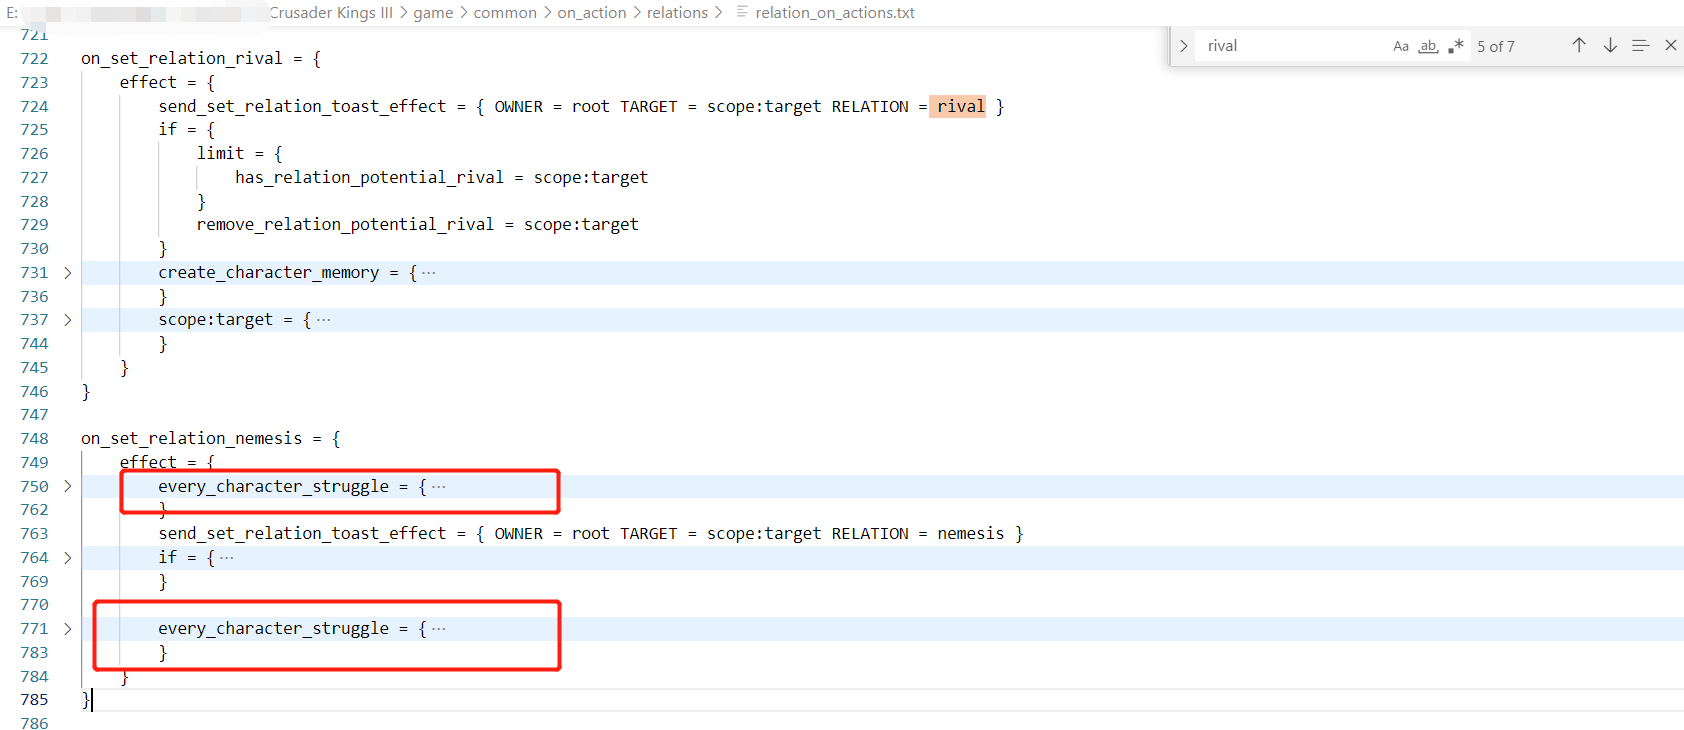Viewport: 1684px width, 730px height.
Task: Unfold scope:target block at line 737
Action: tap(68, 320)
